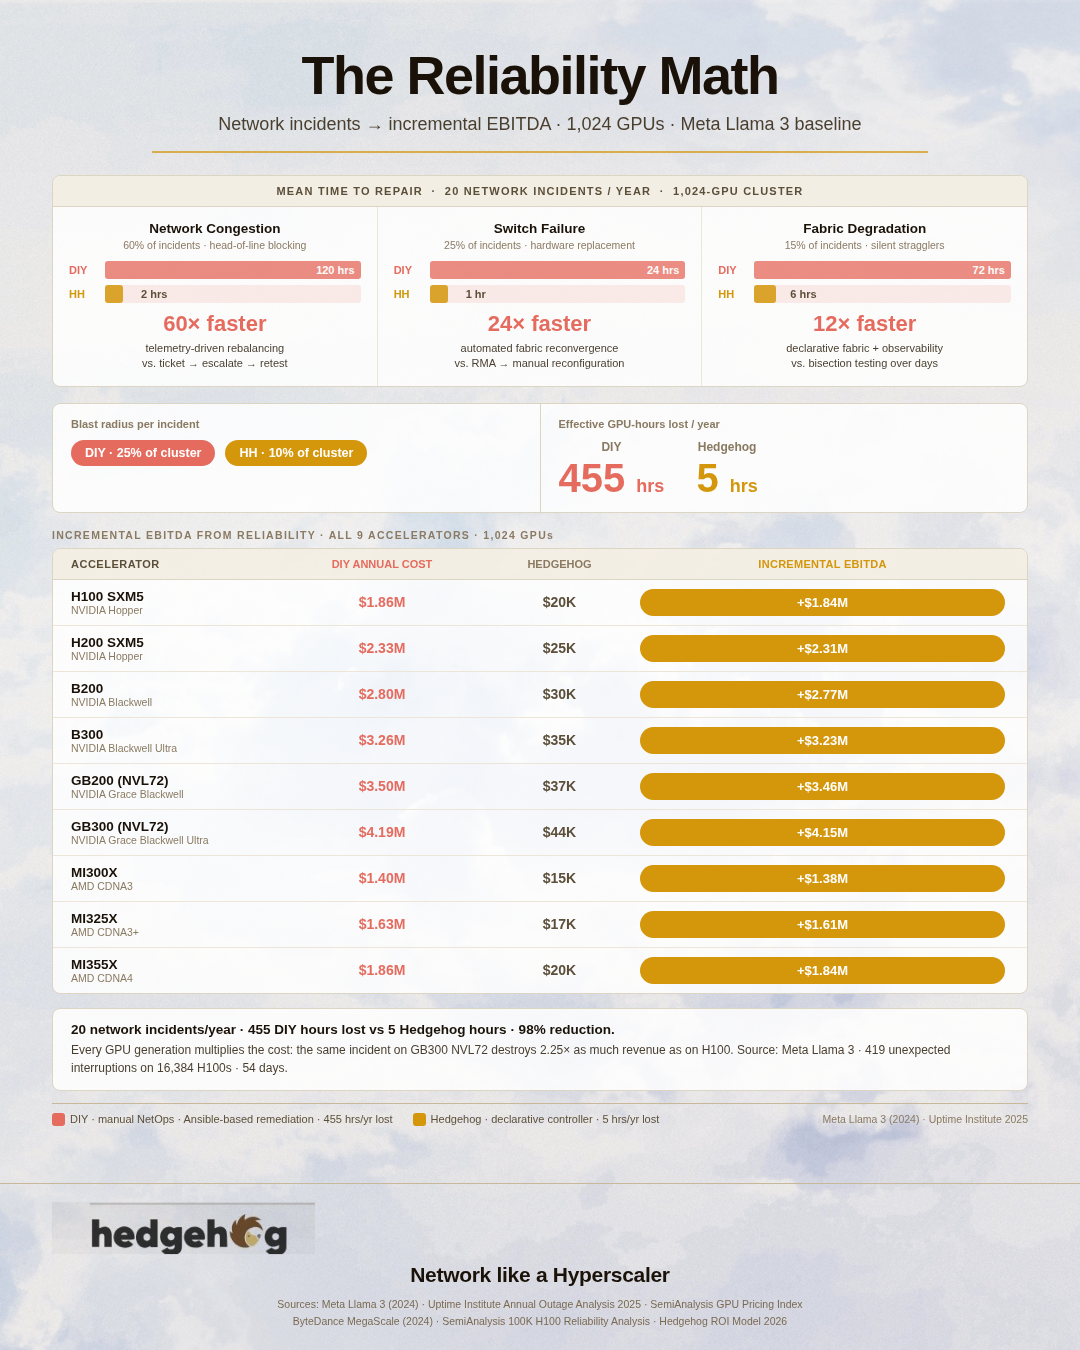Click the B200 accelerator name
This screenshot has height=1350, width=1080.
(x=87, y=689)
